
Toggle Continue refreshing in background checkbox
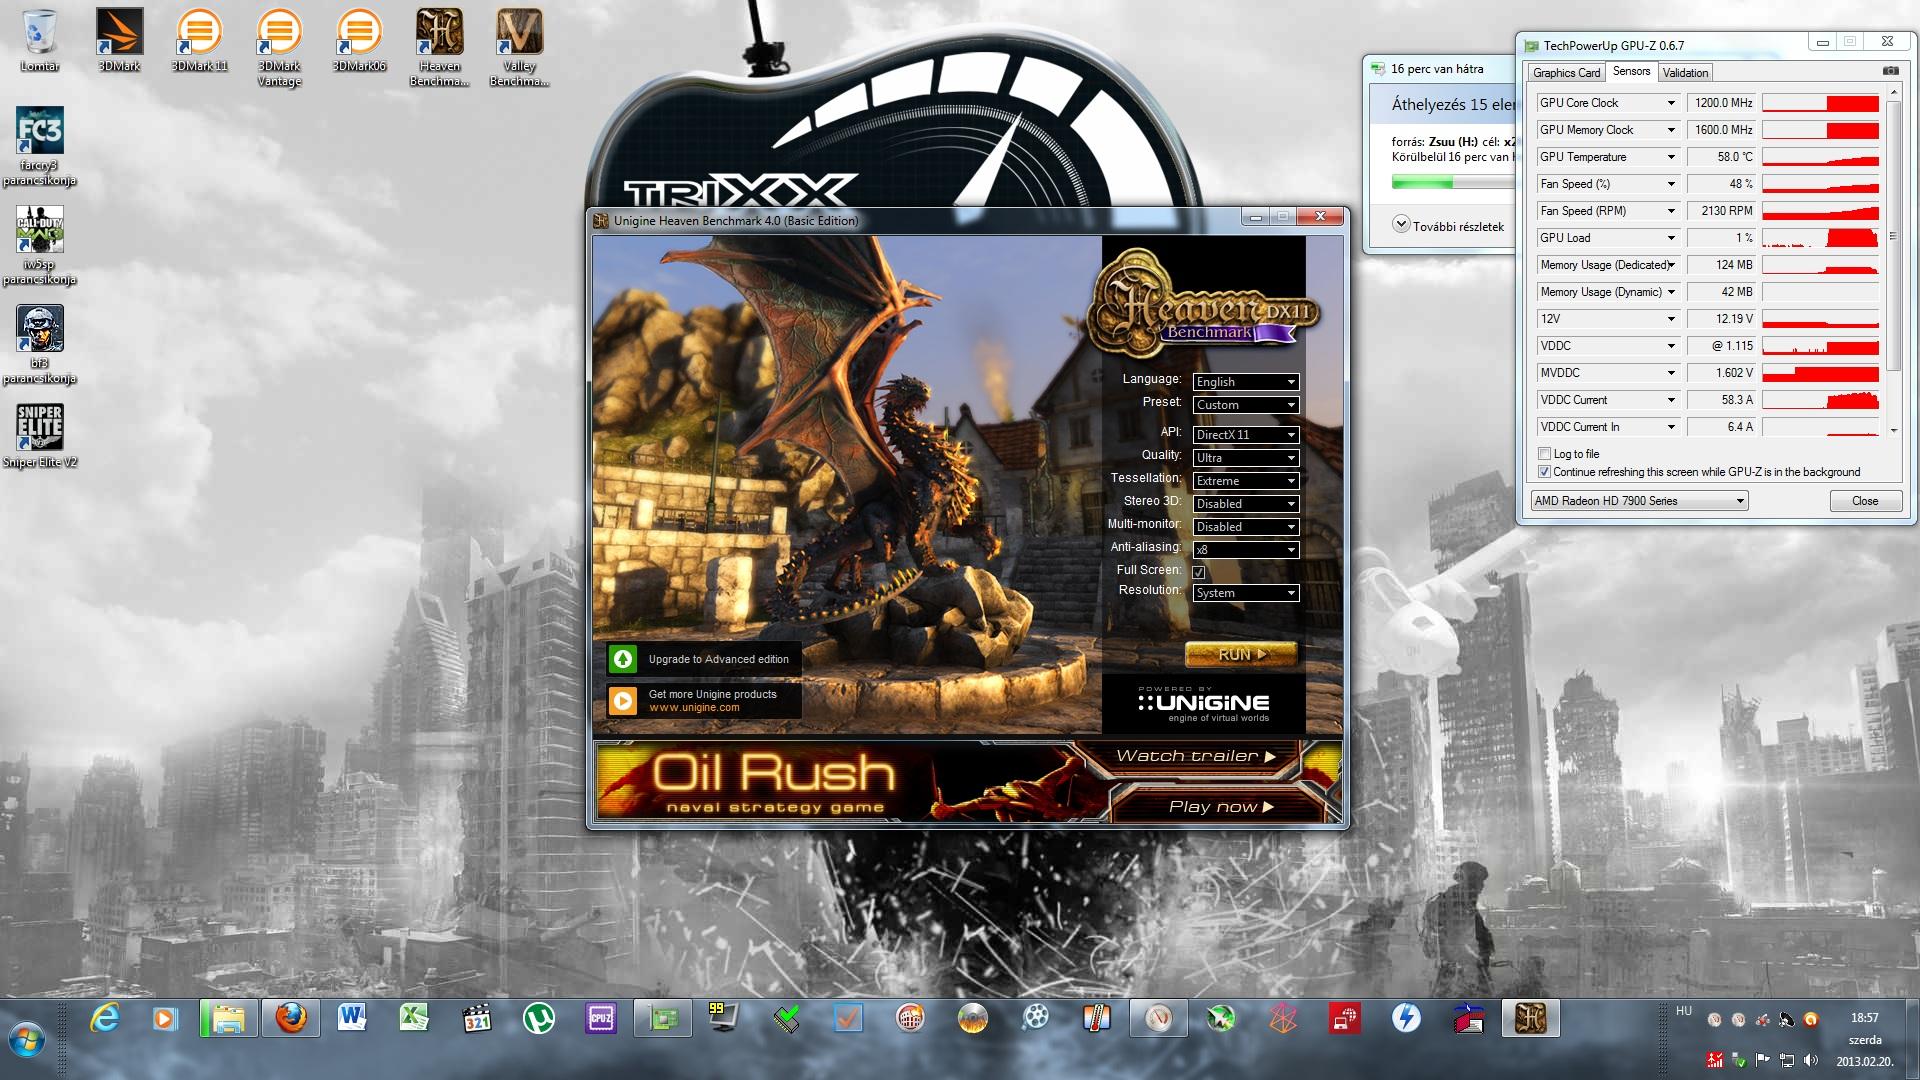click(x=1544, y=472)
